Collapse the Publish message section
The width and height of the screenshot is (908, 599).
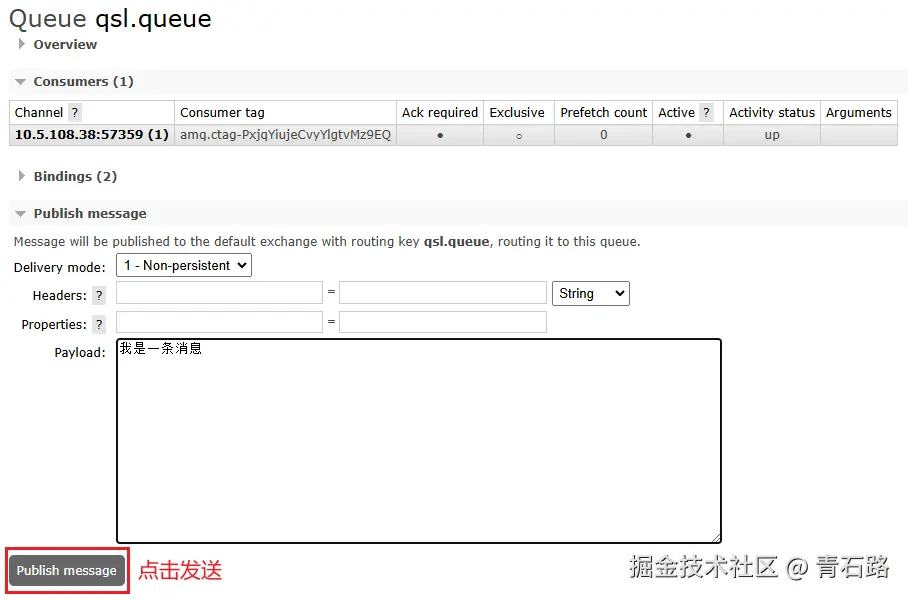click(90, 213)
